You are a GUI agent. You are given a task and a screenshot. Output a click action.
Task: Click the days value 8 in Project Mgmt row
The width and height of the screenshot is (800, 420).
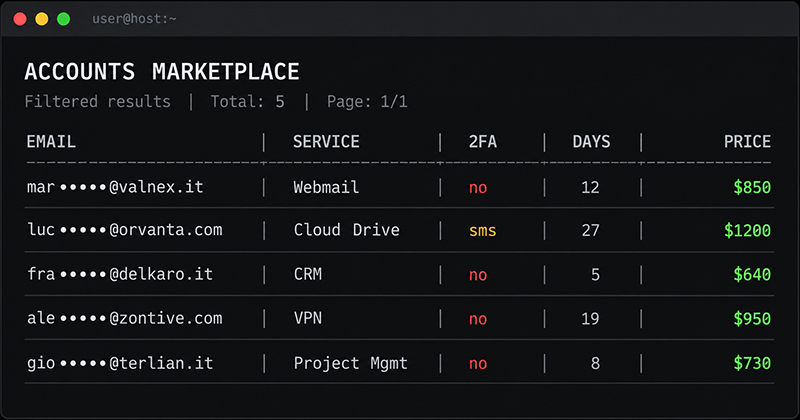tap(595, 363)
